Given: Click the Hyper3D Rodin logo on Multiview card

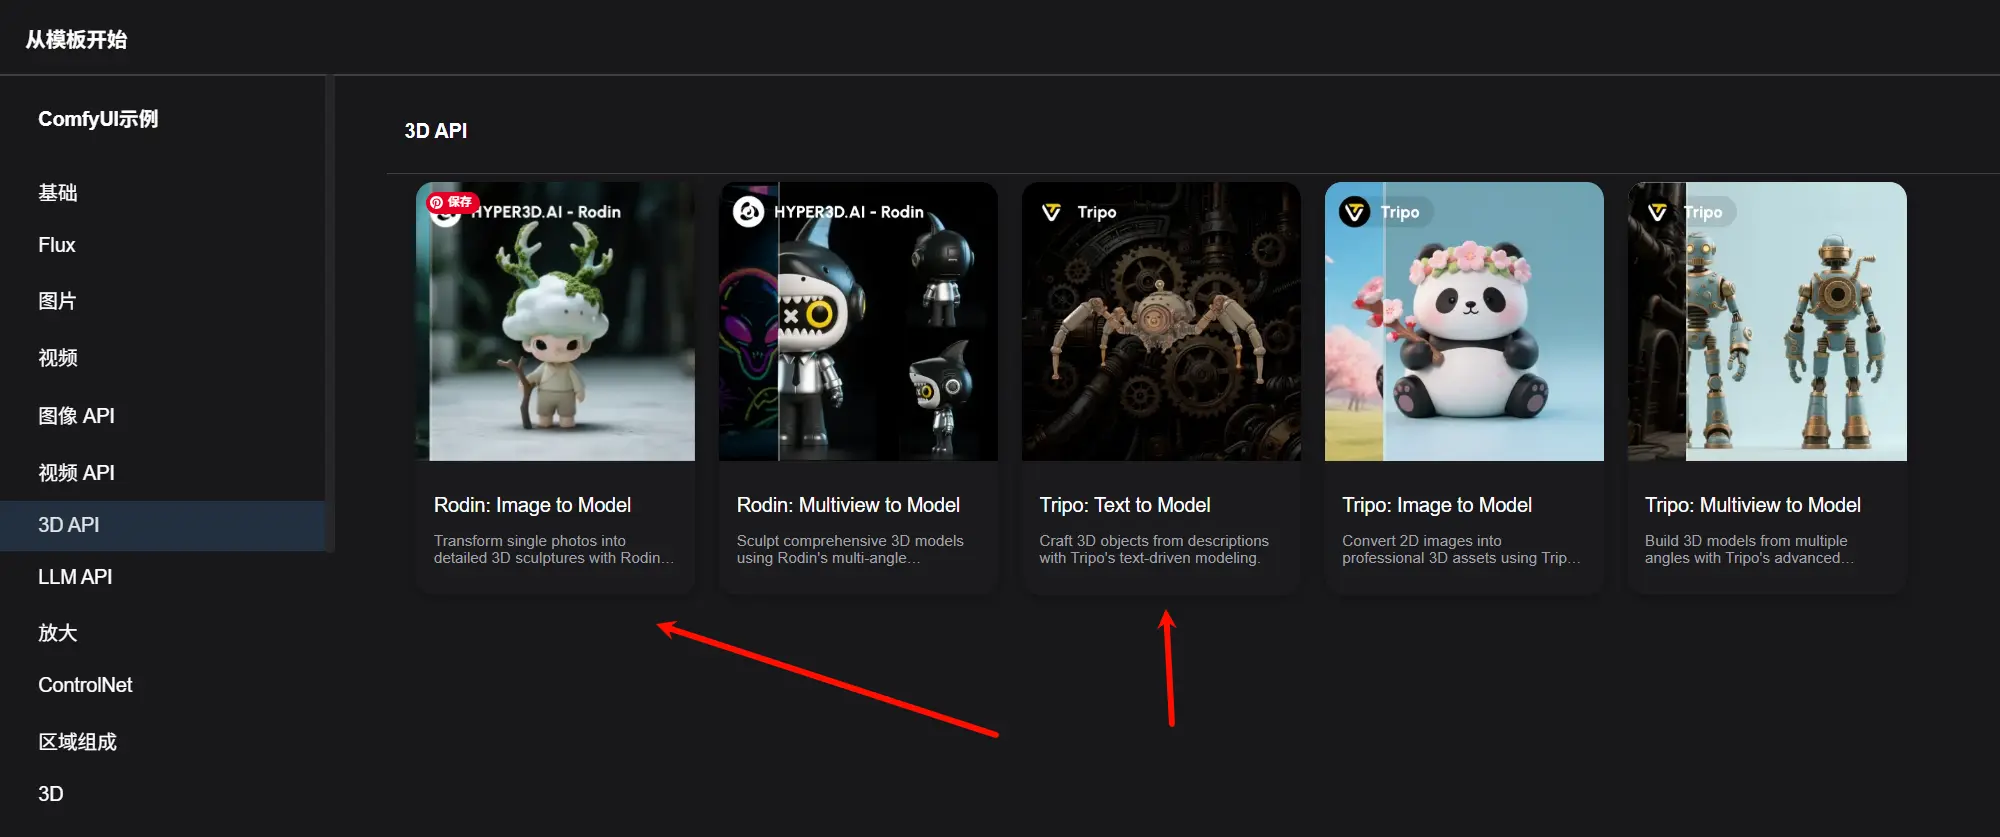Looking at the screenshot, I should pos(748,212).
